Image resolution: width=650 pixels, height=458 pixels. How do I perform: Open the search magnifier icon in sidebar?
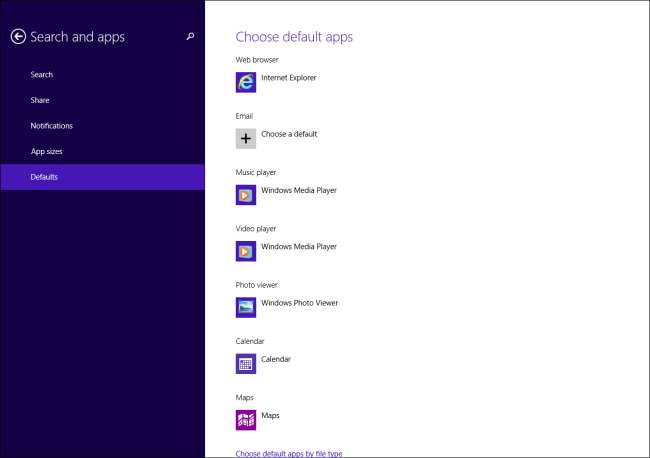pos(190,36)
